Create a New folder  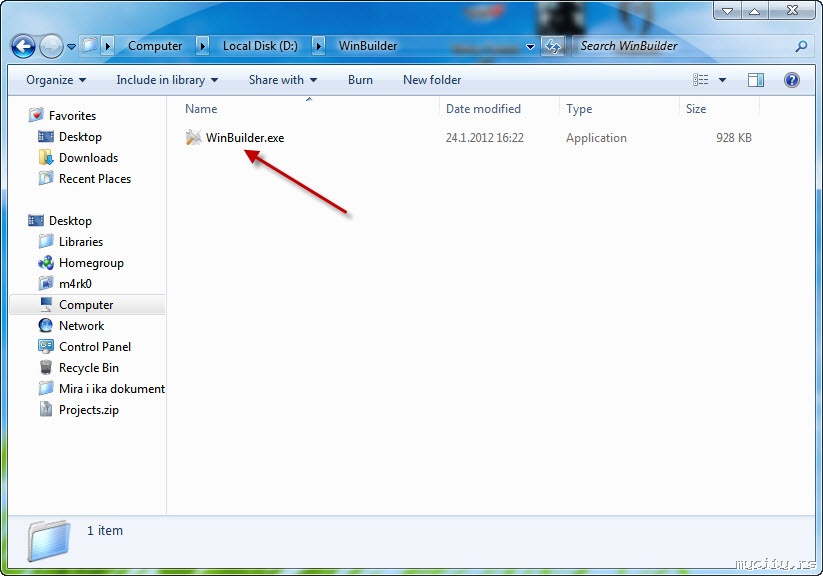432,80
